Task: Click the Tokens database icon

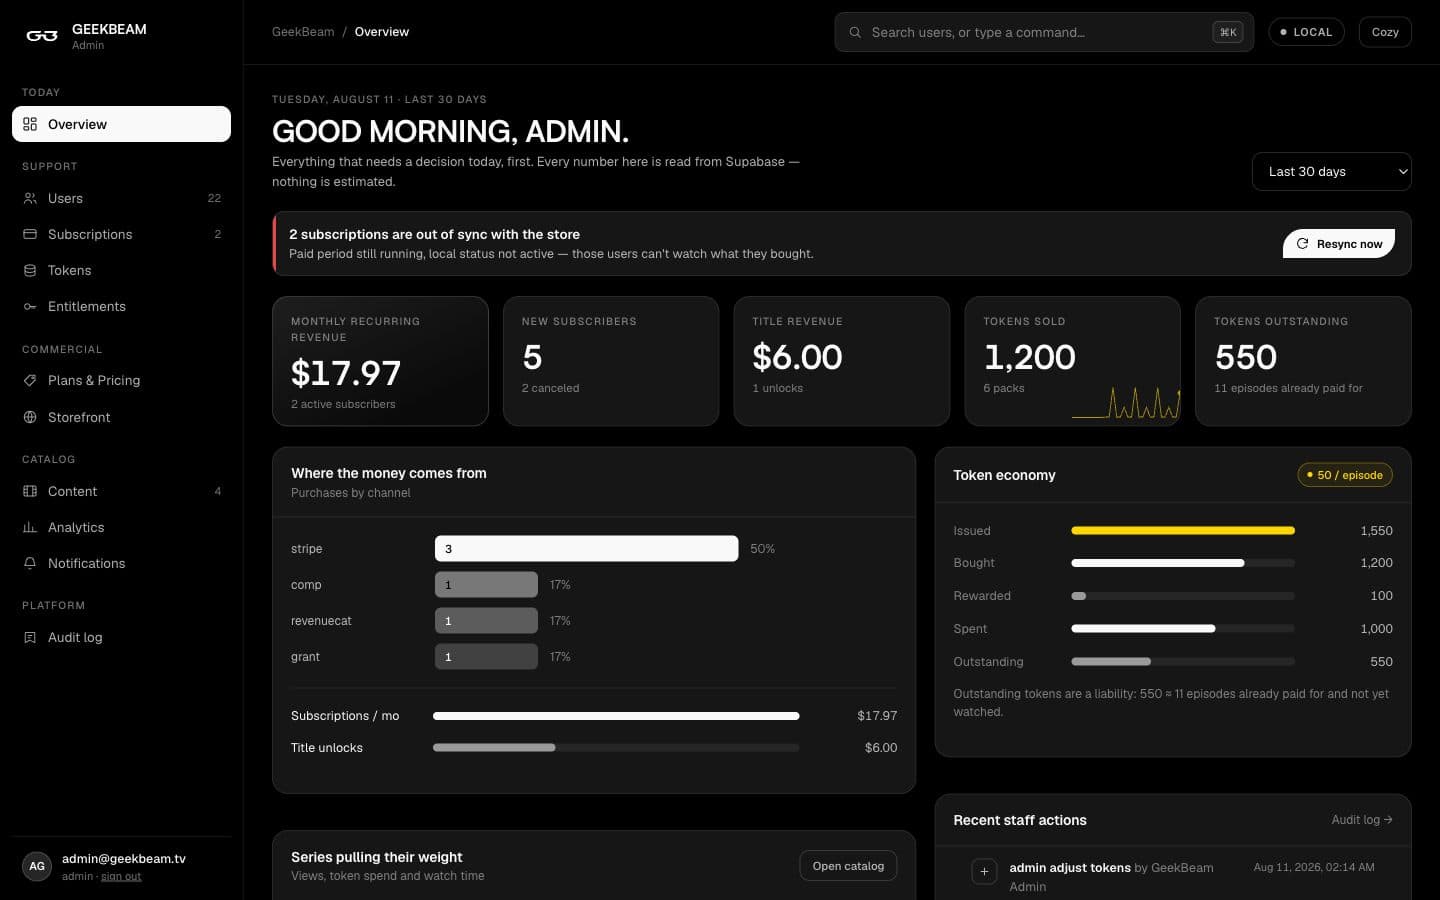Action: click(30, 270)
